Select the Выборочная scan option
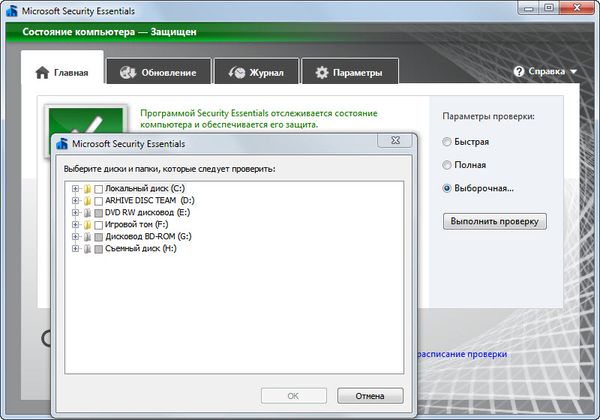Viewport: 600px width, 420px height. 478,188
